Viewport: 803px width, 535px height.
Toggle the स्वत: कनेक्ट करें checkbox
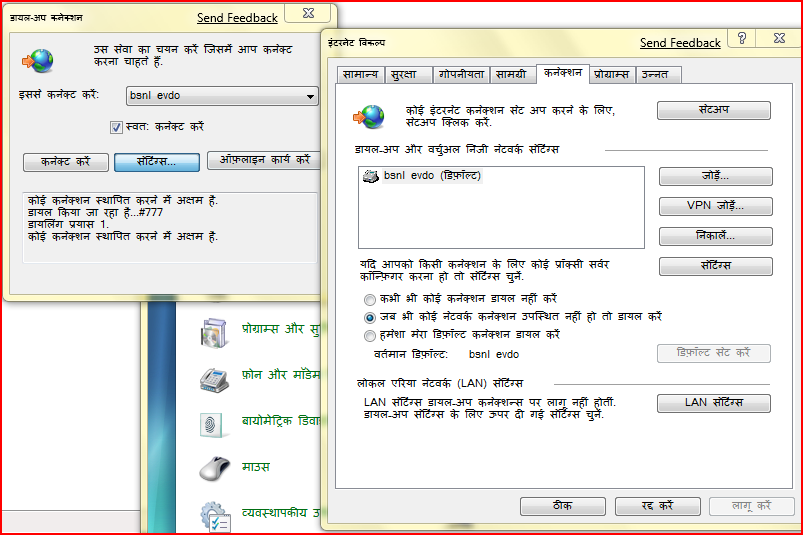pyautogui.click(x=116, y=127)
